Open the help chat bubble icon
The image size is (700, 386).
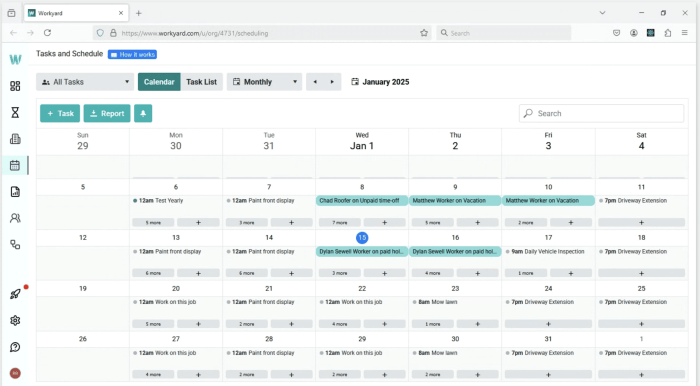point(15,347)
